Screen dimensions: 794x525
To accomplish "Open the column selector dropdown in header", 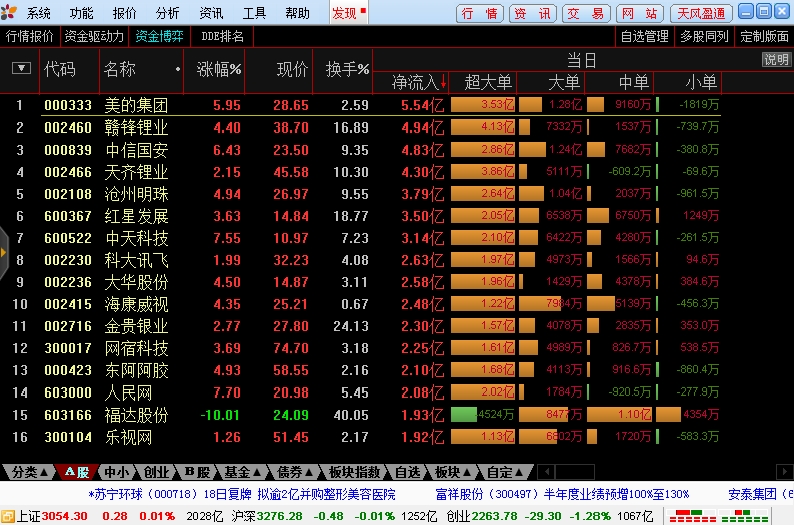I will coord(21,68).
